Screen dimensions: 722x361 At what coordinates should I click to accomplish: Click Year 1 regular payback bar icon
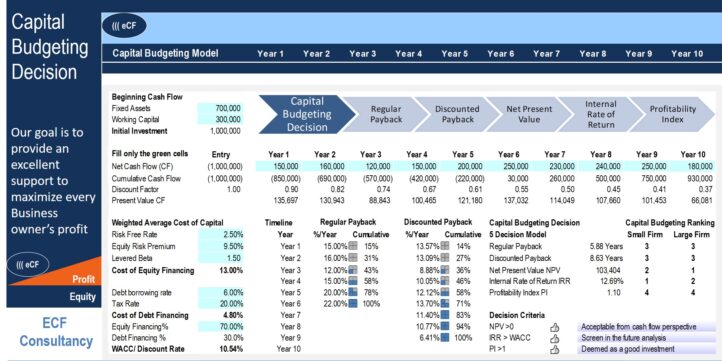click(x=353, y=246)
